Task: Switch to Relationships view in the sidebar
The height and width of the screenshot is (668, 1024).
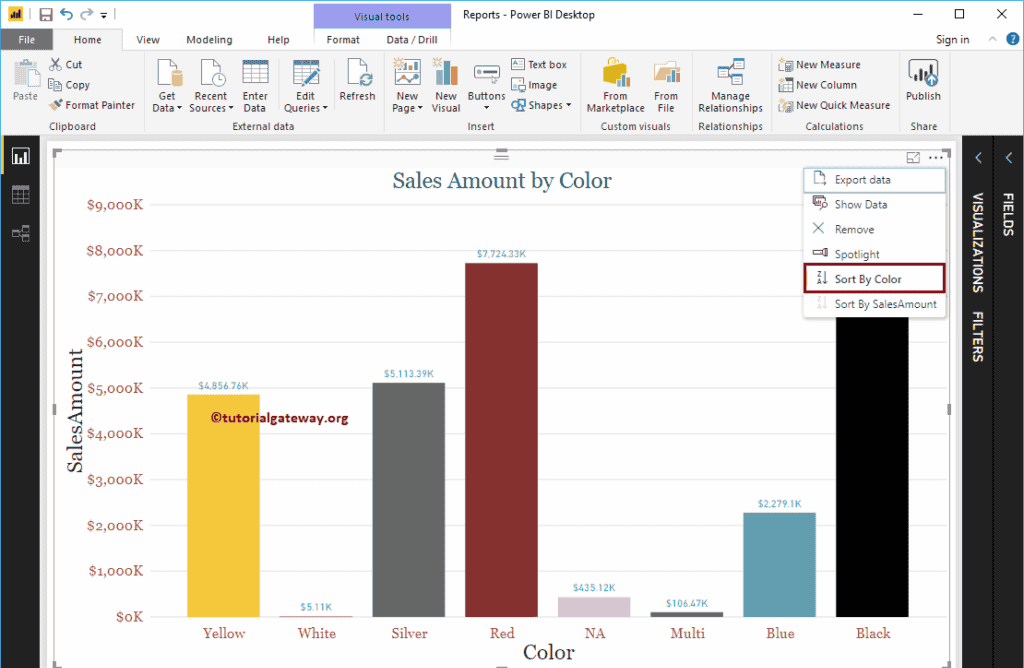Action: (x=21, y=233)
